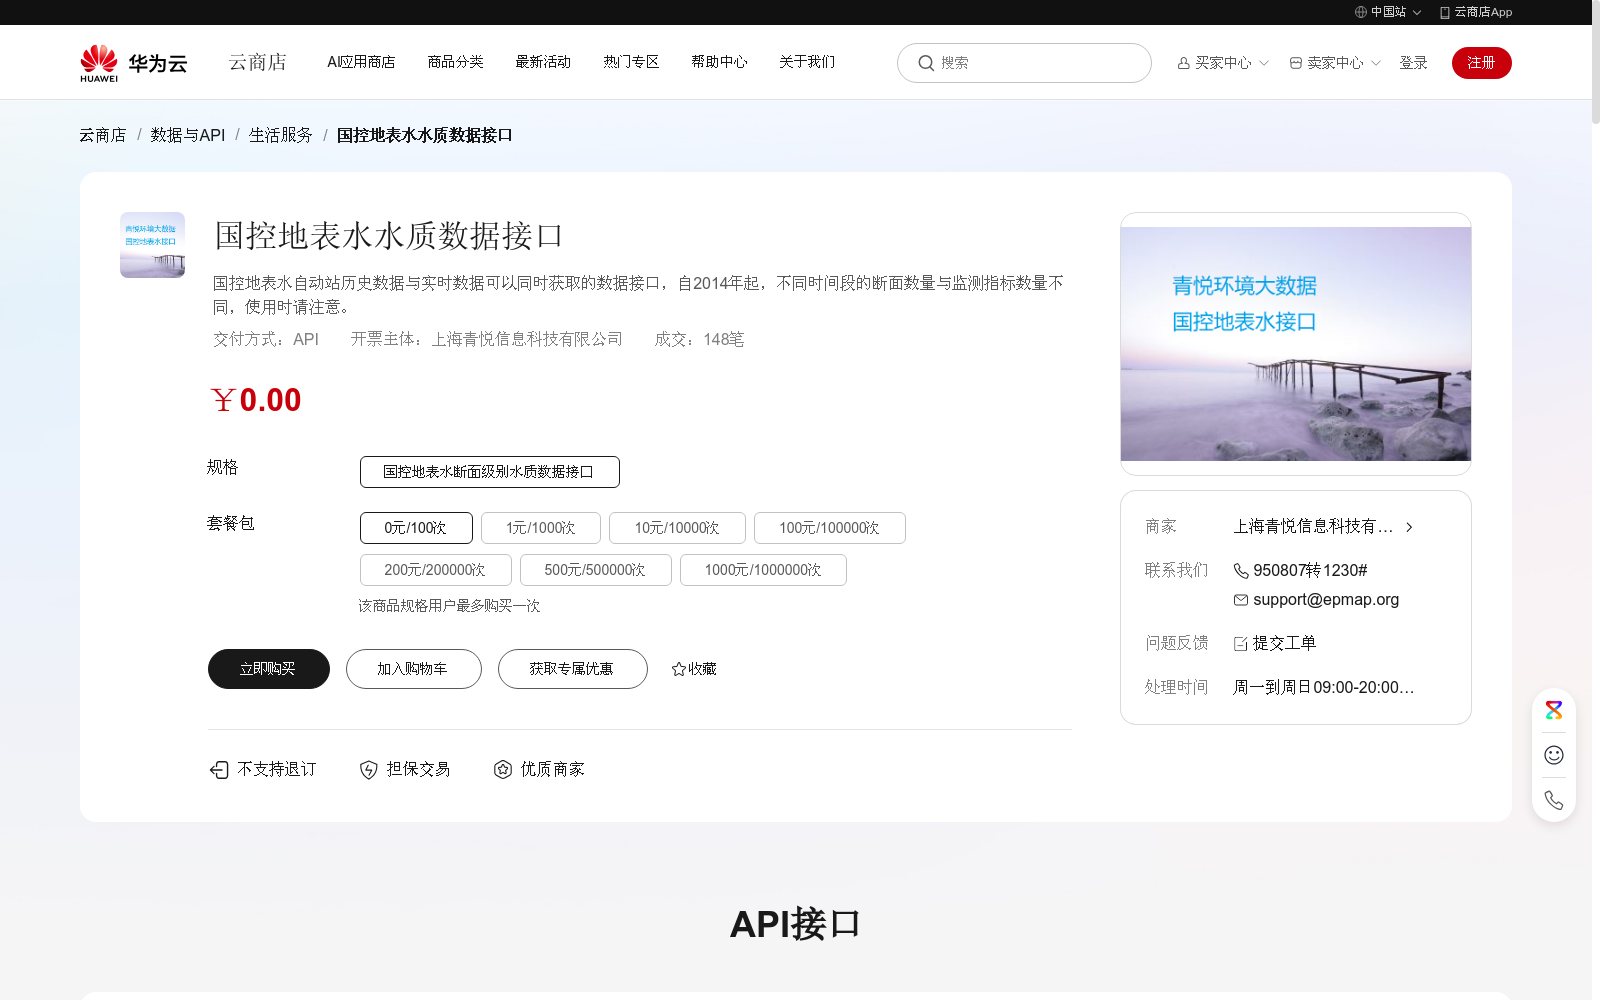Select the 1元/1000次 package

point(541,528)
